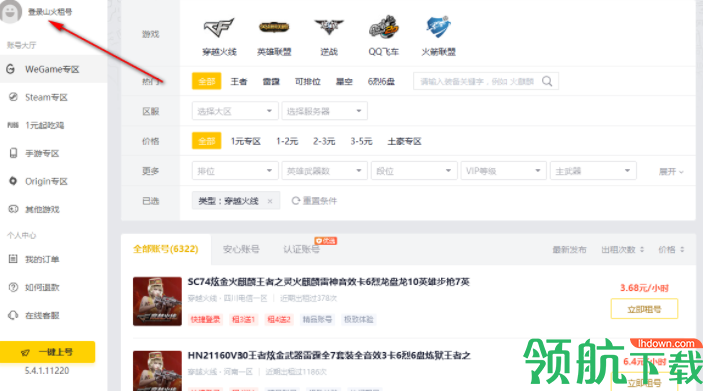Select the 雷霆 hot filter
The width and height of the screenshot is (703, 391).
coord(271,82)
